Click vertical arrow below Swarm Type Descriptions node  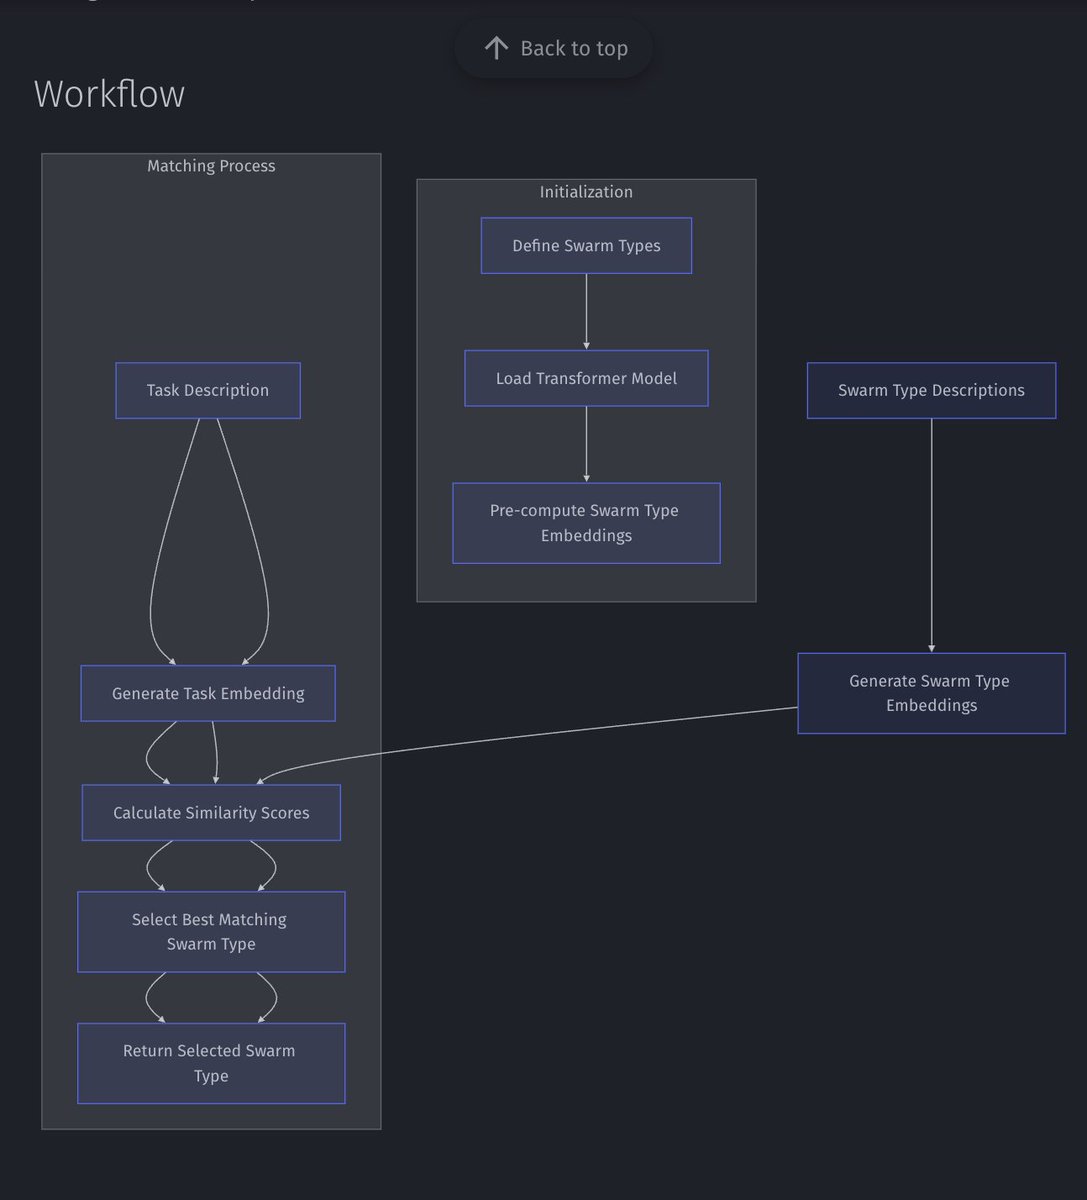(931, 535)
